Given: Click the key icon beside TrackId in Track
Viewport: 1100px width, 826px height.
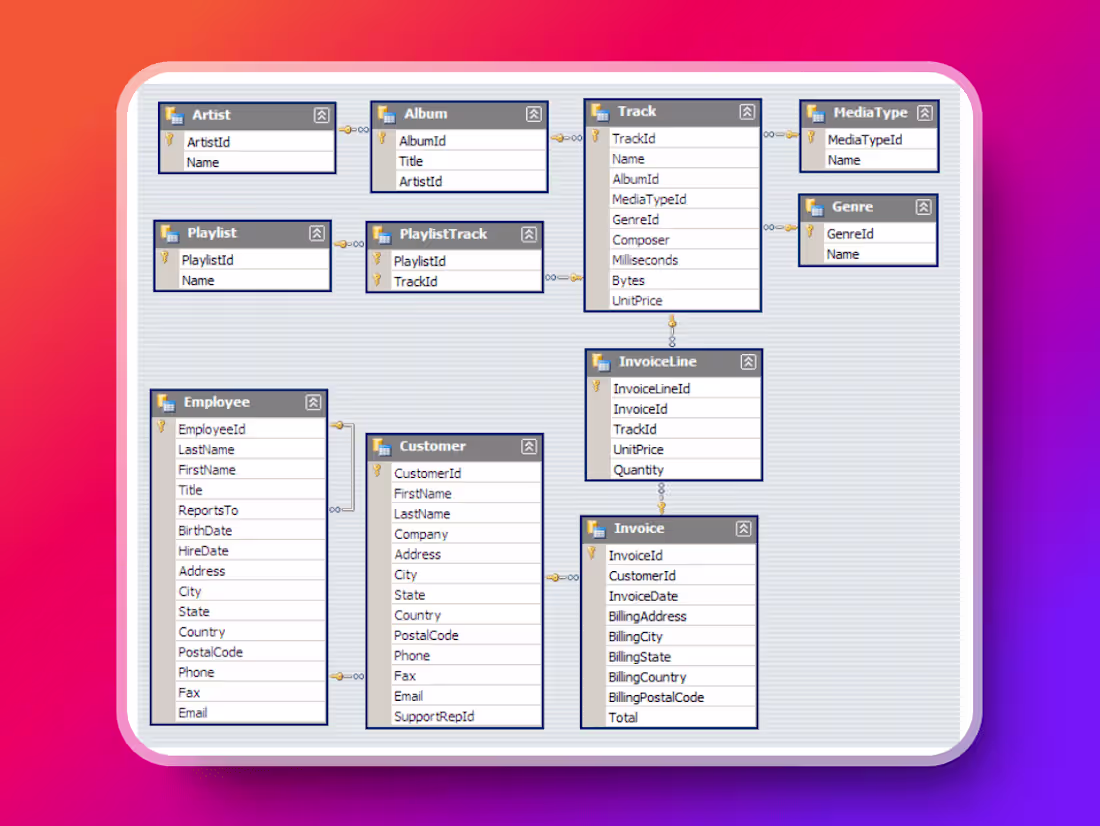Looking at the screenshot, I should 594,138.
